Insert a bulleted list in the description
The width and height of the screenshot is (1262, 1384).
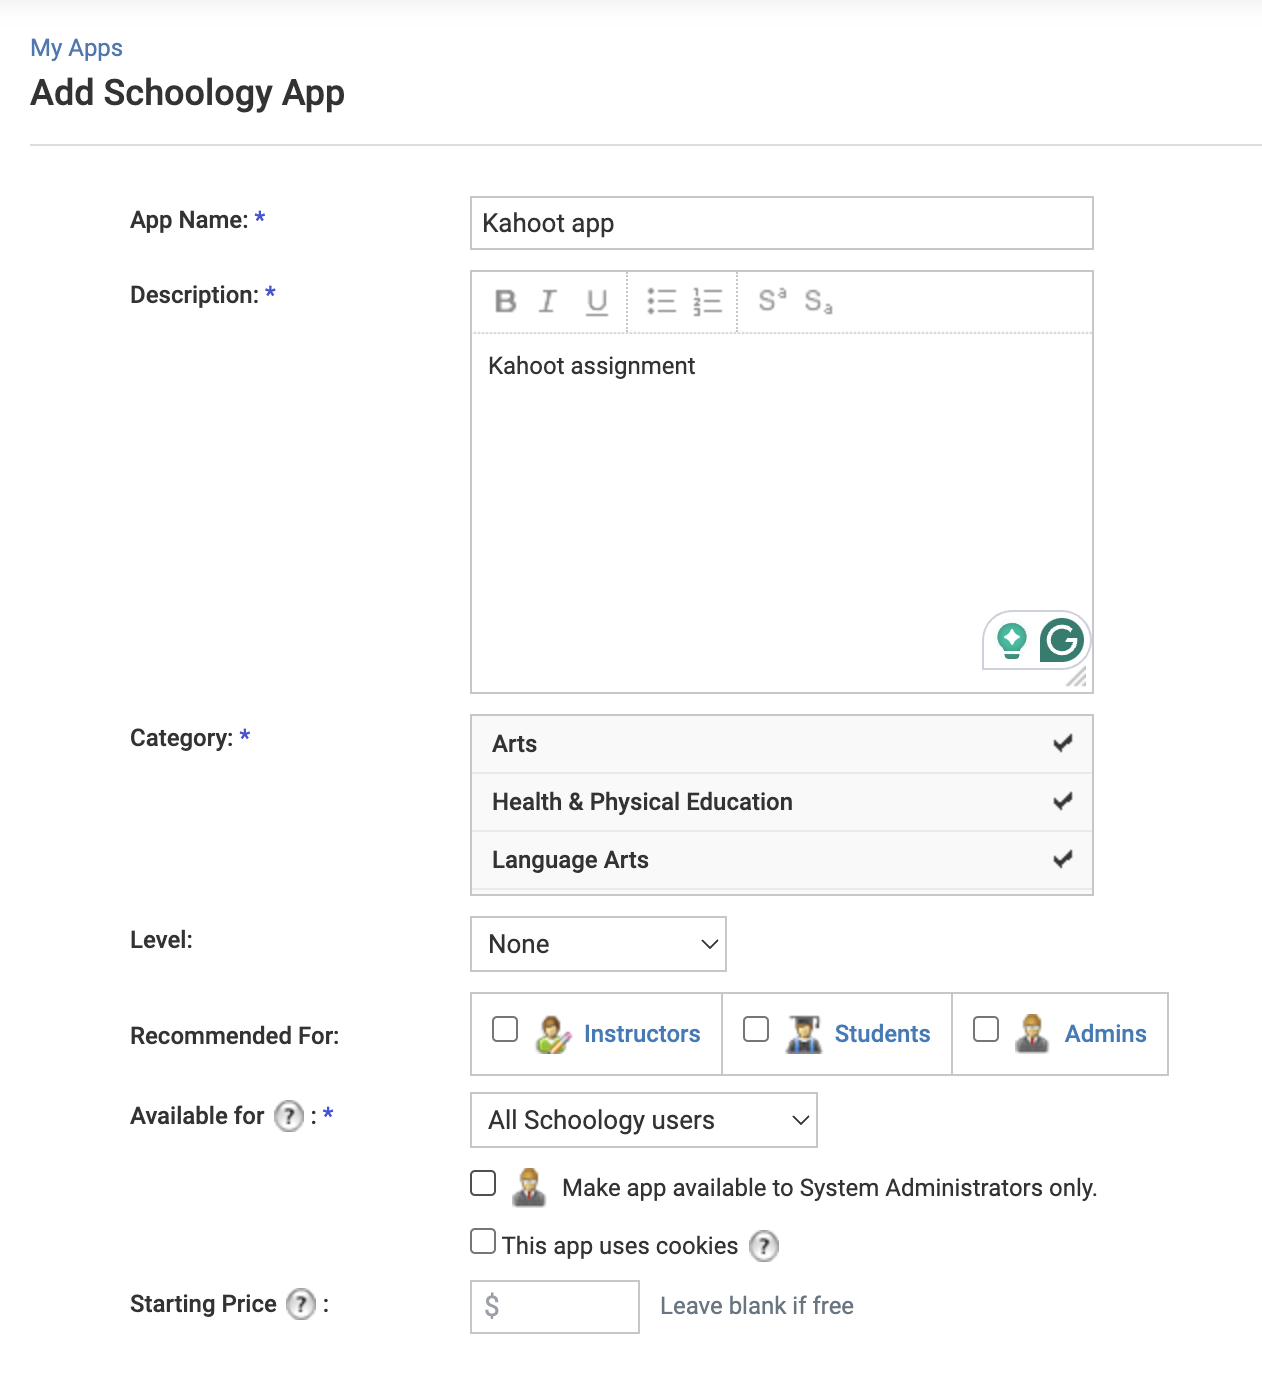point(661,302)
